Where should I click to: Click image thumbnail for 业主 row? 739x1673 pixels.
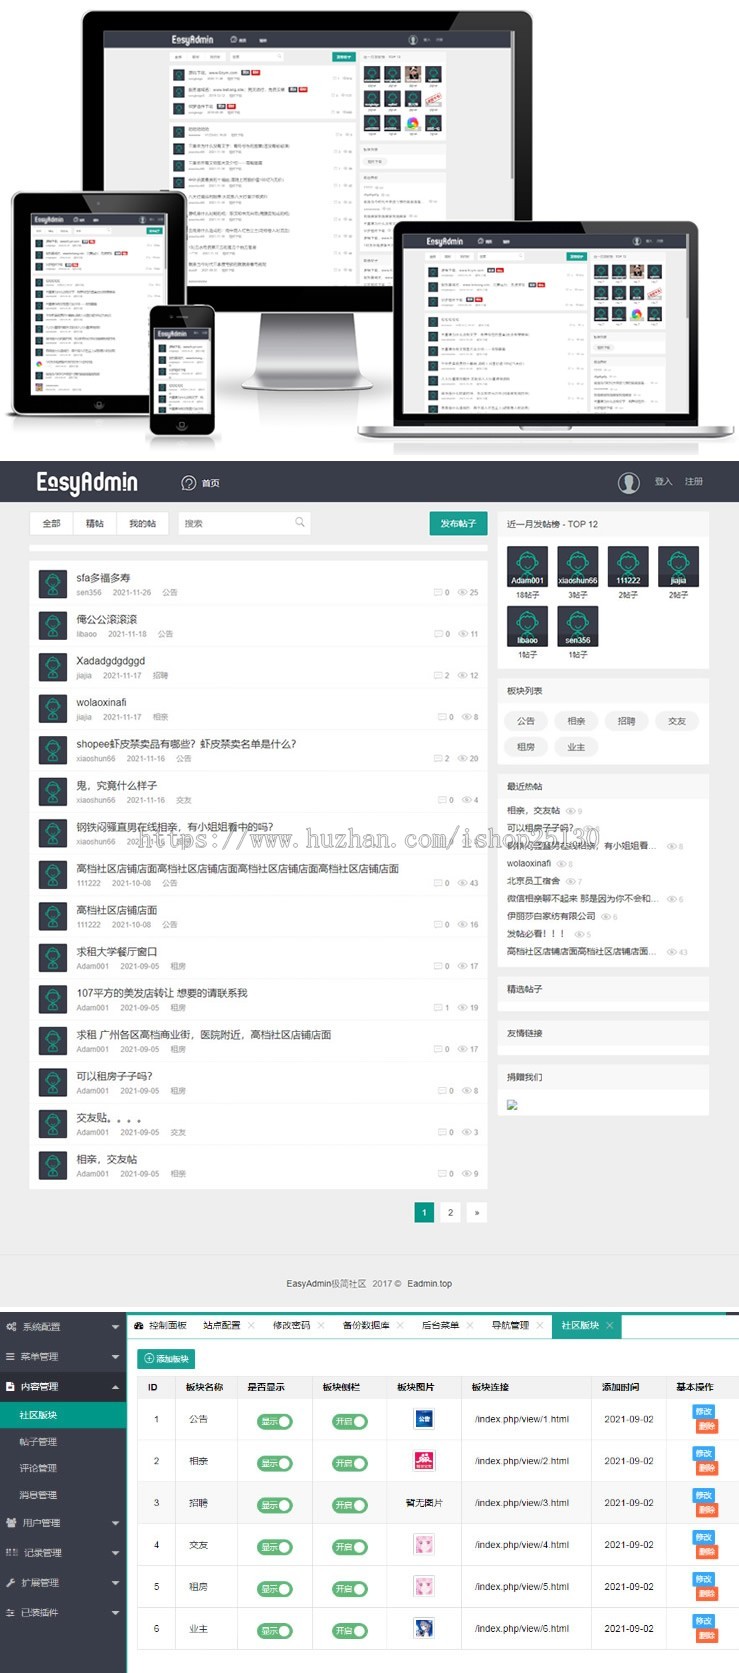point(424,1628)
